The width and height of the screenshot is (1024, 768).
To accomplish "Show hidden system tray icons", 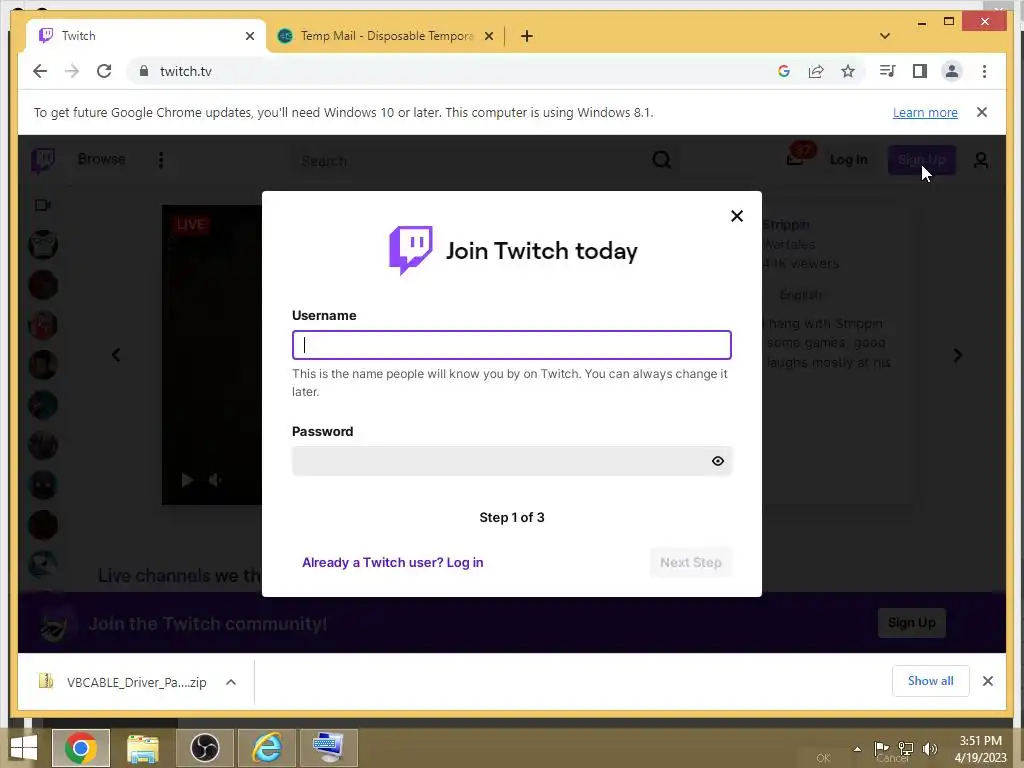I will click(857, 749).
